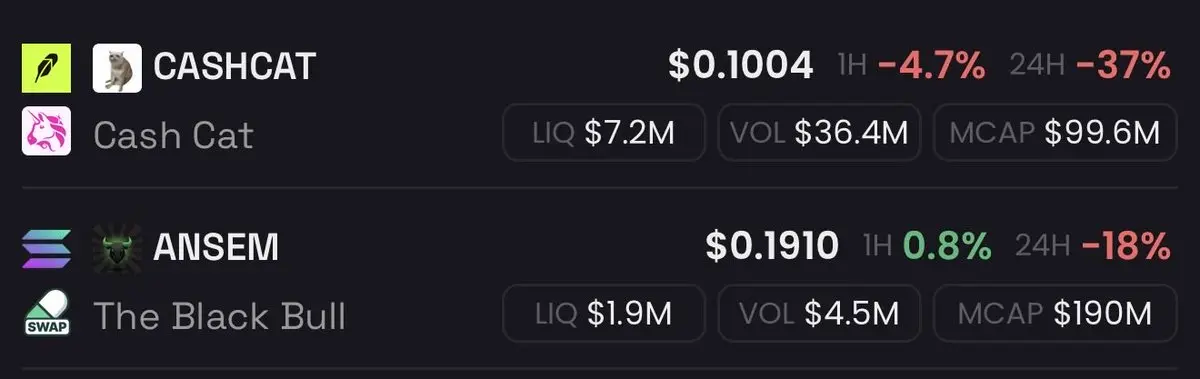
Task: Click the MCAP $190M pill
Action: click(x=1055, y=313)
